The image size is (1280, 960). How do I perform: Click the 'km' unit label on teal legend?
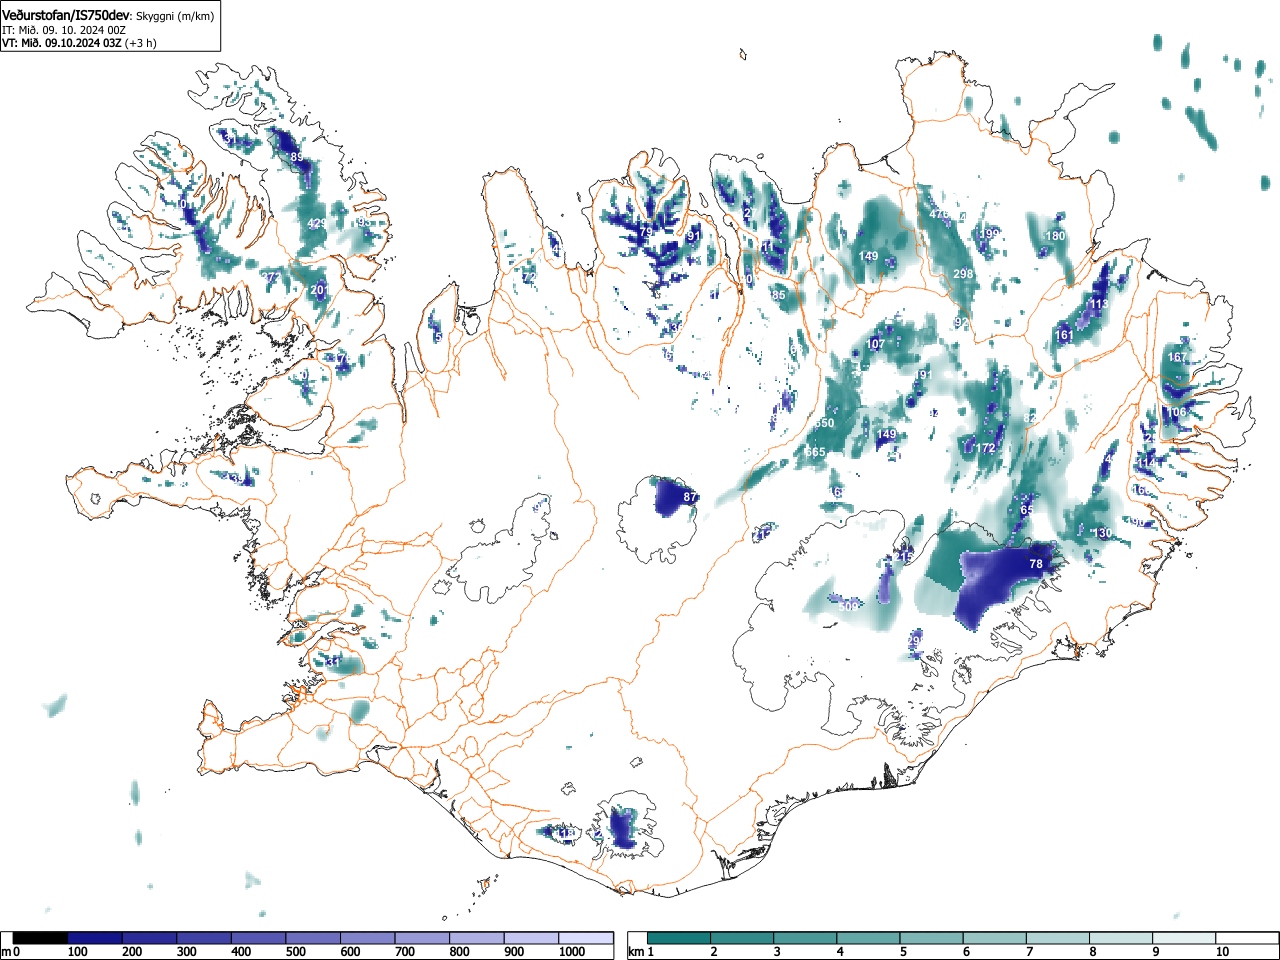636,952
